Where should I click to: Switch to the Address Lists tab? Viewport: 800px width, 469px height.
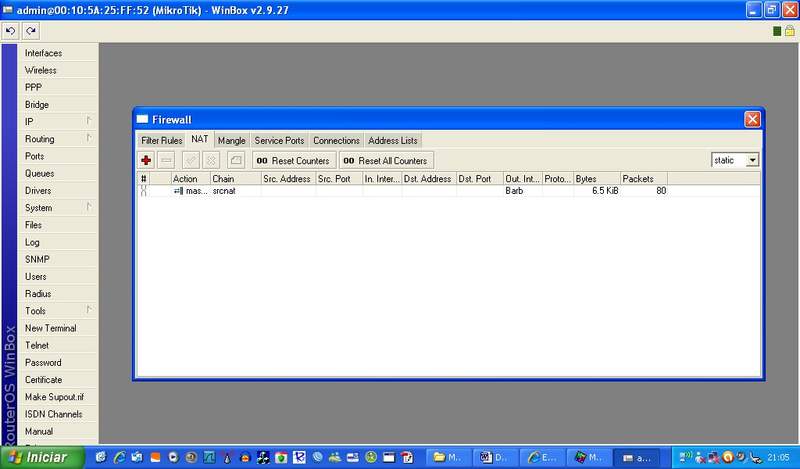(x=393, y=140)
